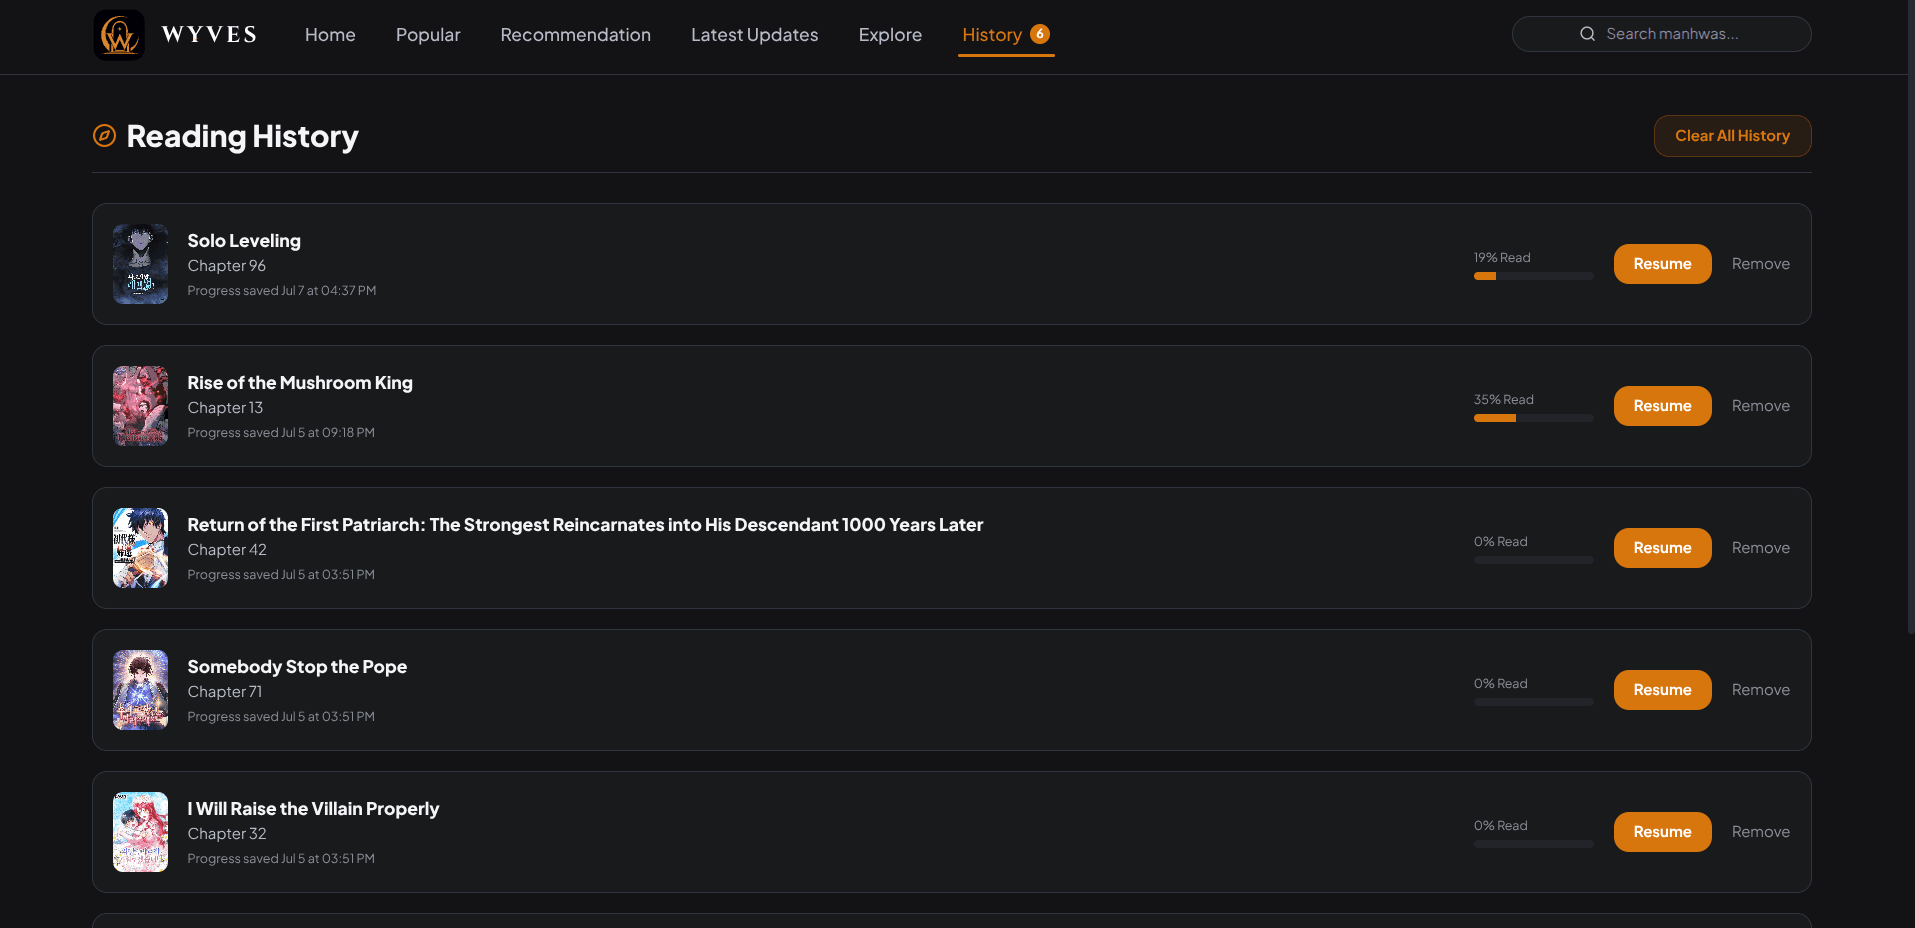Viewport: 1915px width, 928px height.
Task: Click the Somebody Stop the Pope title
Action: coord(297,667)
